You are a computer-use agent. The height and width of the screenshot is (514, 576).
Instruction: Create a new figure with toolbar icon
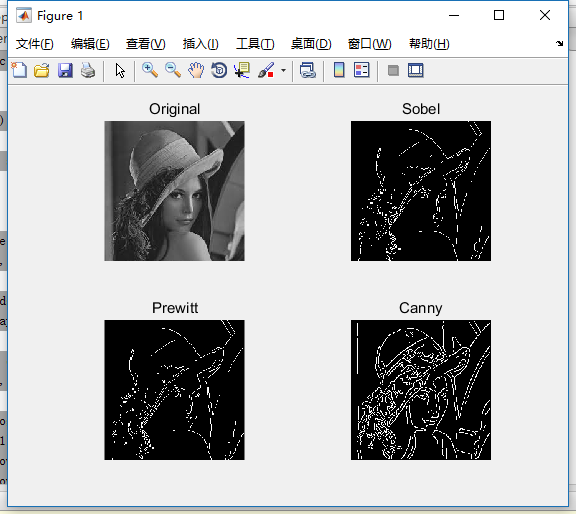click(19, 70)
